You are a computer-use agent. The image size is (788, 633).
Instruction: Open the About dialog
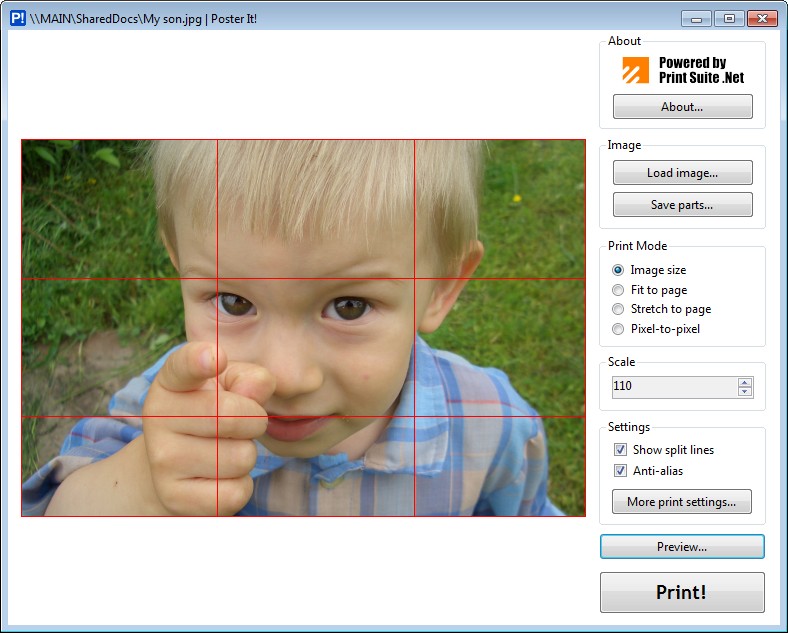(x=682, y=107)
